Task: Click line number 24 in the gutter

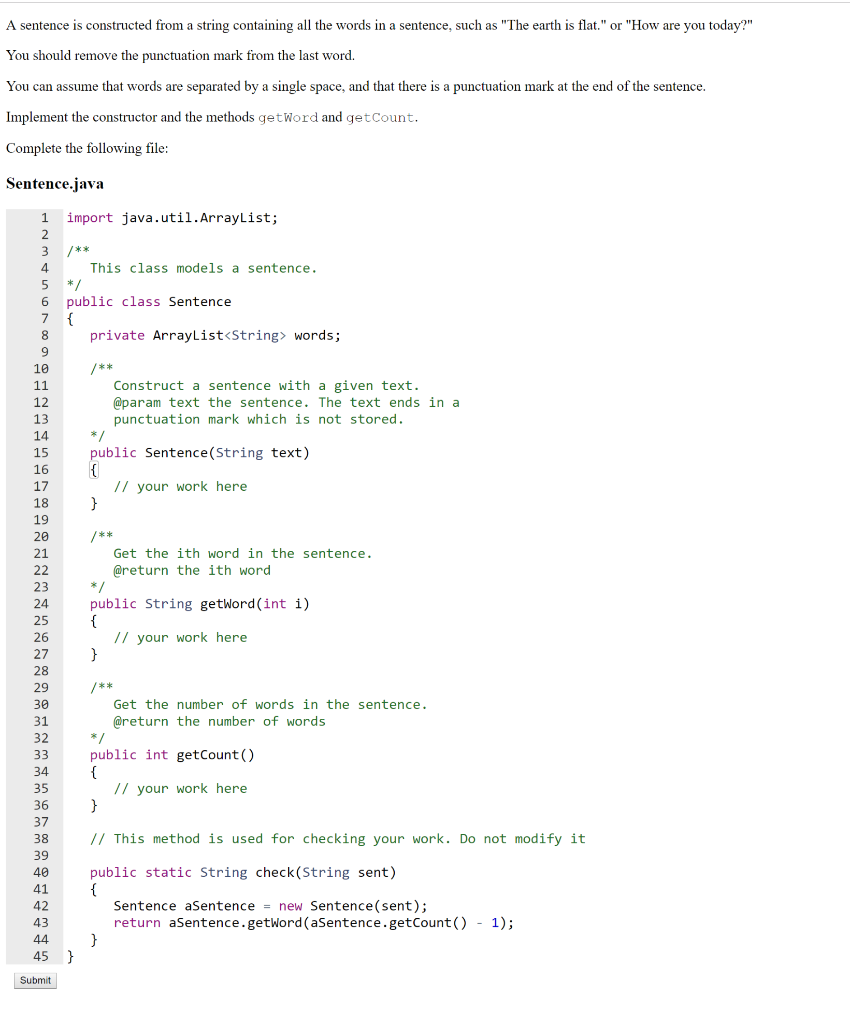Action: click(x=40, y=603)
